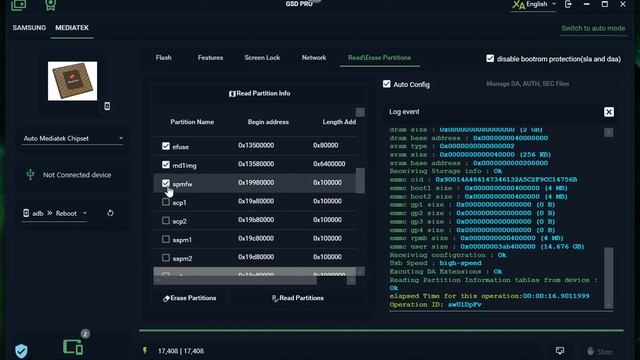This screenshot has width=640, height=360.
Task: Click the Begin address column header
Action: (x=268, y=122)
